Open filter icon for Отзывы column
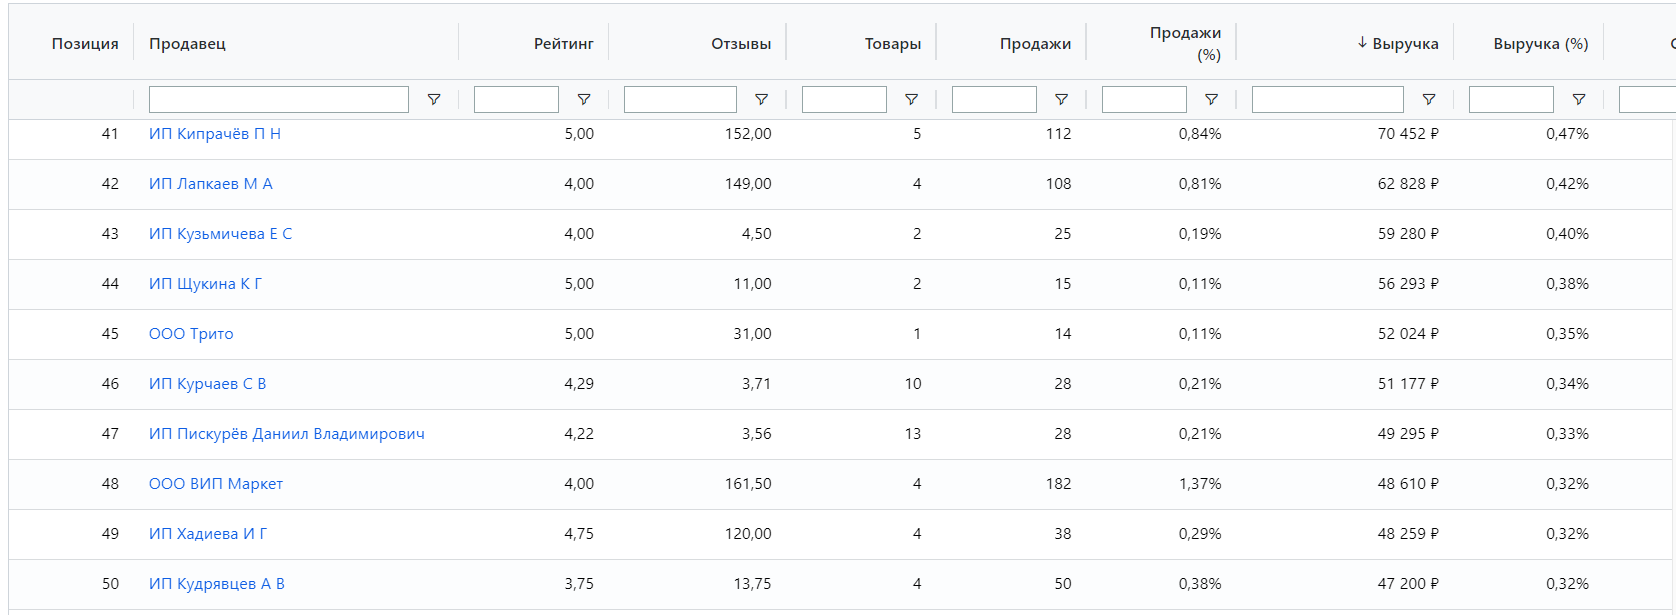This screenshot has width=1676, height=615. (x=761, y=100)
